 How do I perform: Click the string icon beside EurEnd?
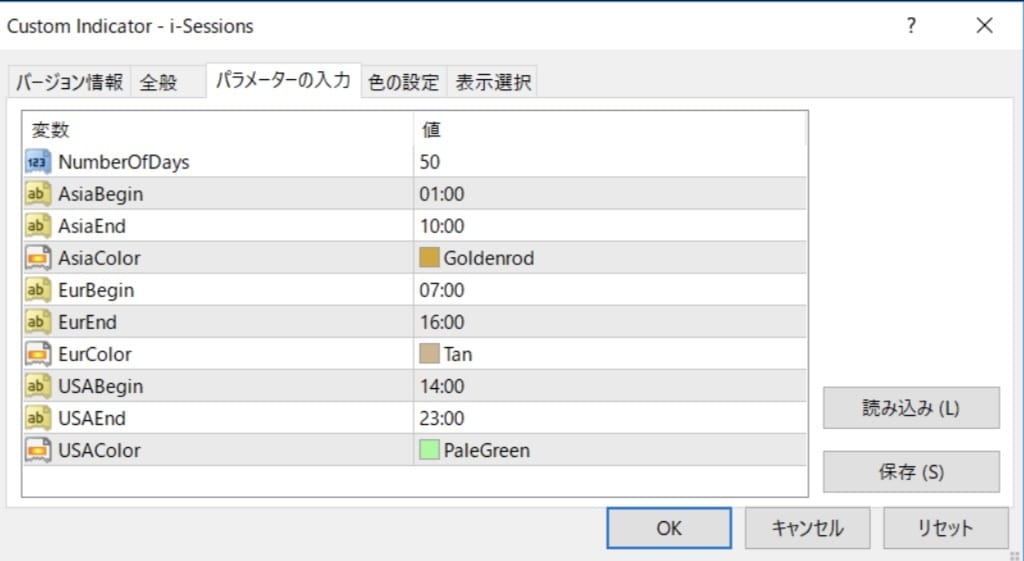click(38, 322)
